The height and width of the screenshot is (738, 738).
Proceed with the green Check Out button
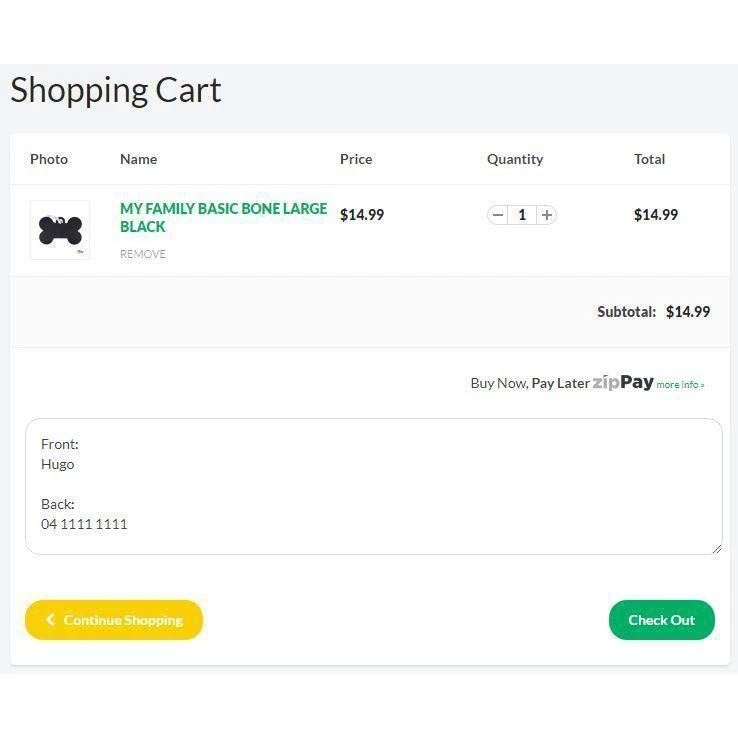pyautogui.click(x=661, y=620)
